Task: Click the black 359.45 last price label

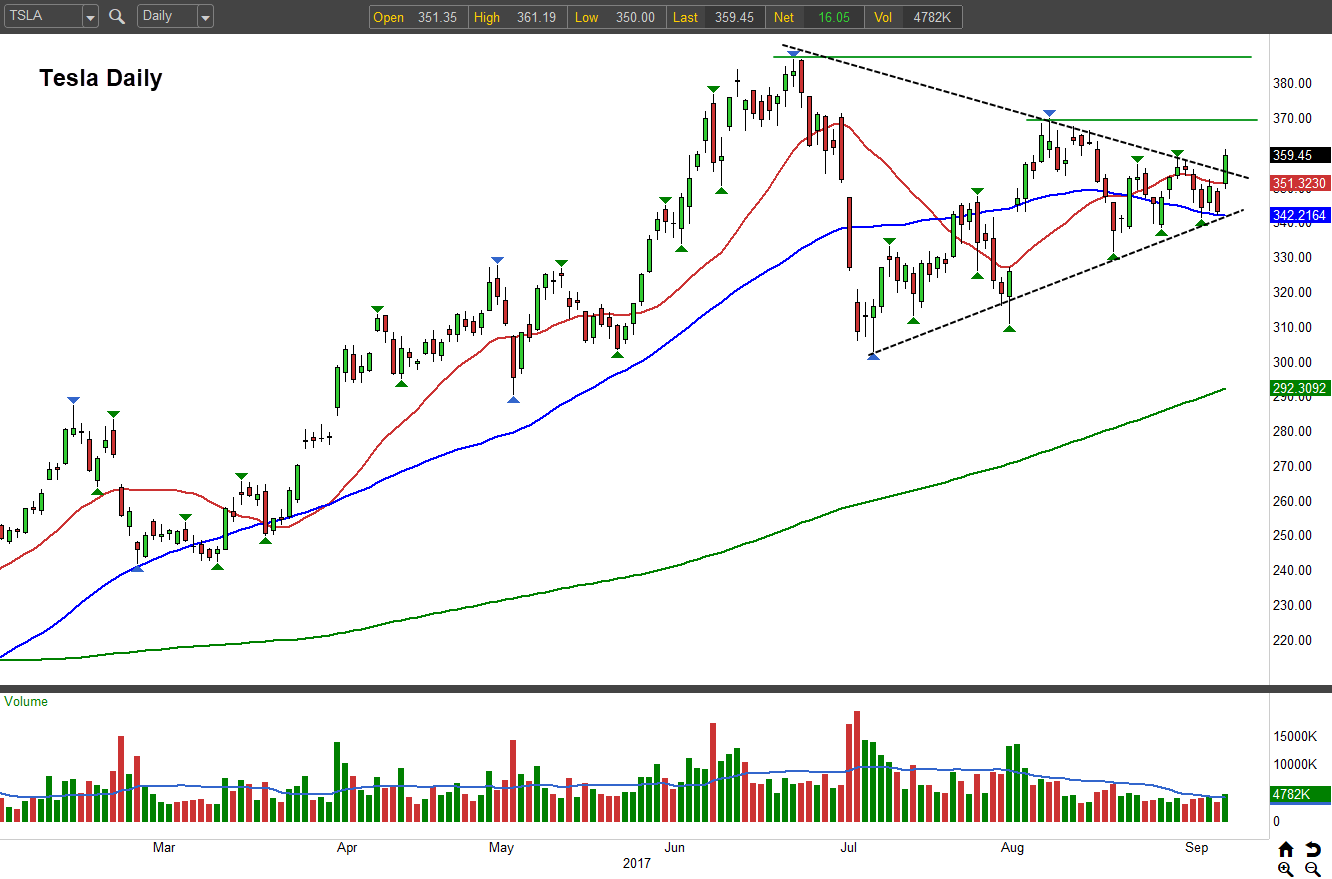Action: click(x=1300, y=155)
